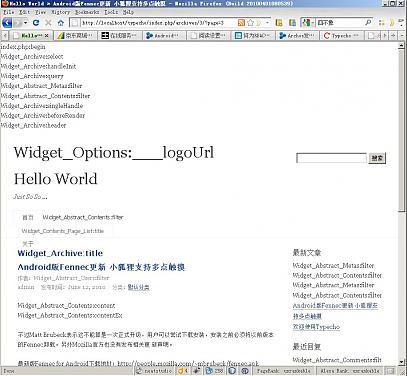The height and width of the screenshot is (376, 407).
Task: Click the Widget_Archive:header debug line
Action: point(33,125)
